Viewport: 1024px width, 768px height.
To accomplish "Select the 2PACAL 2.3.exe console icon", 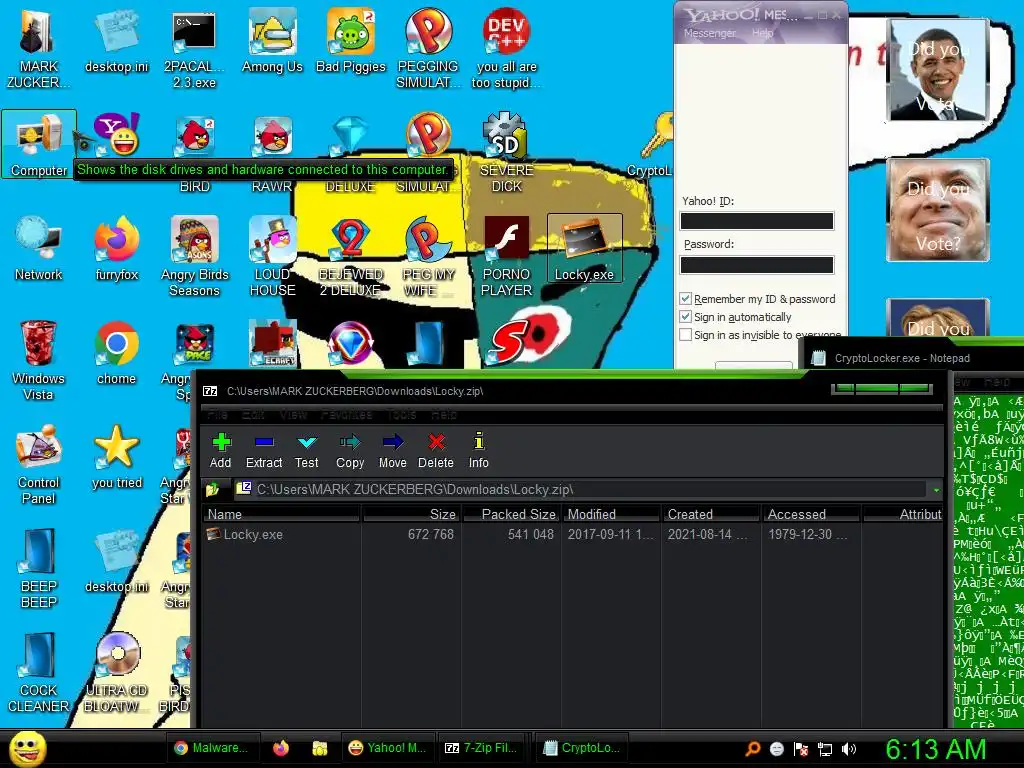I will (194, 48).
